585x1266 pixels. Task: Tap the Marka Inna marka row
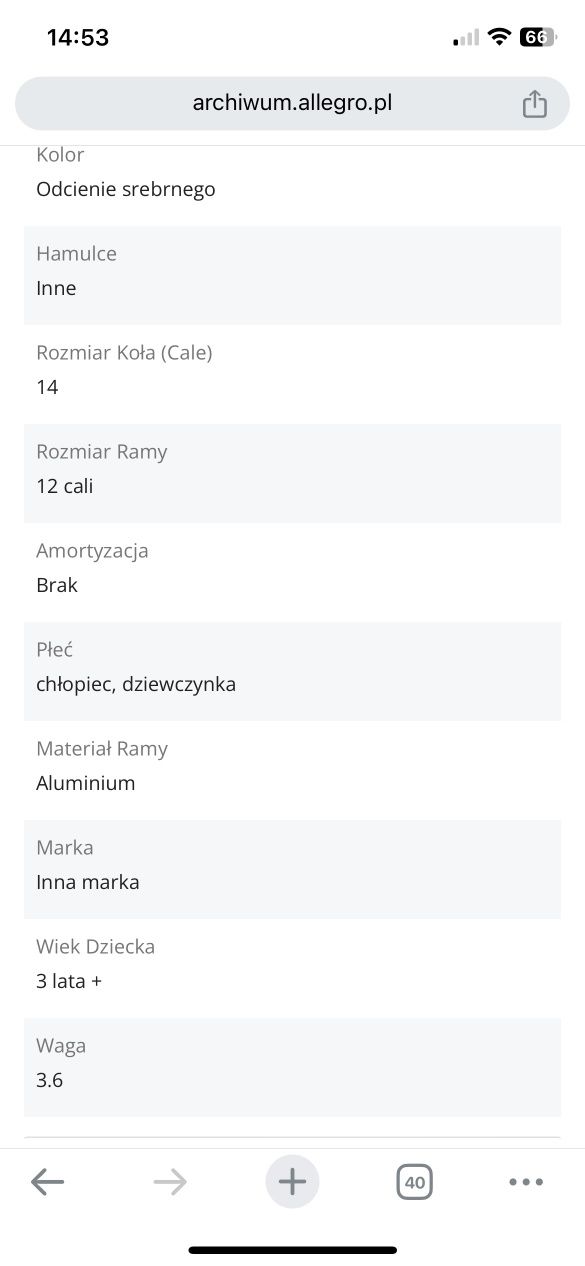(x=292, y=869)
